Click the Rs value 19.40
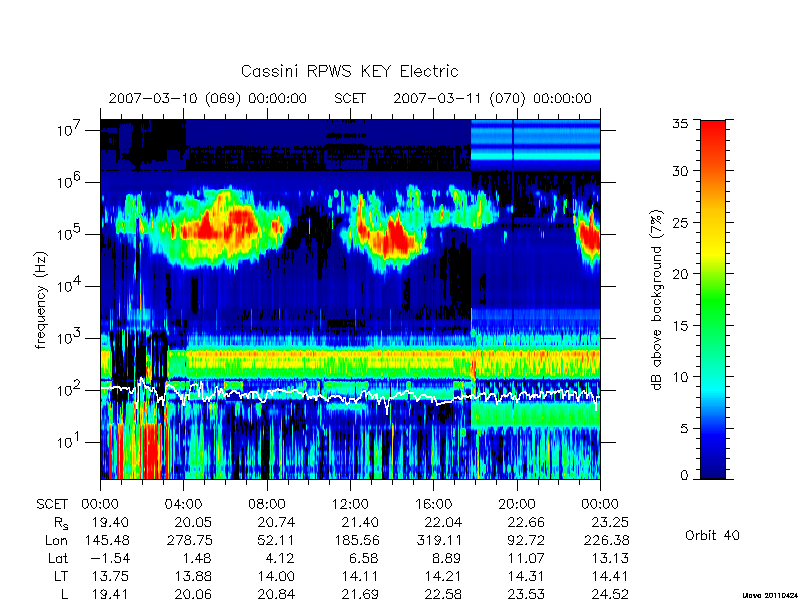Screen dimensions: 800x600 110,522
